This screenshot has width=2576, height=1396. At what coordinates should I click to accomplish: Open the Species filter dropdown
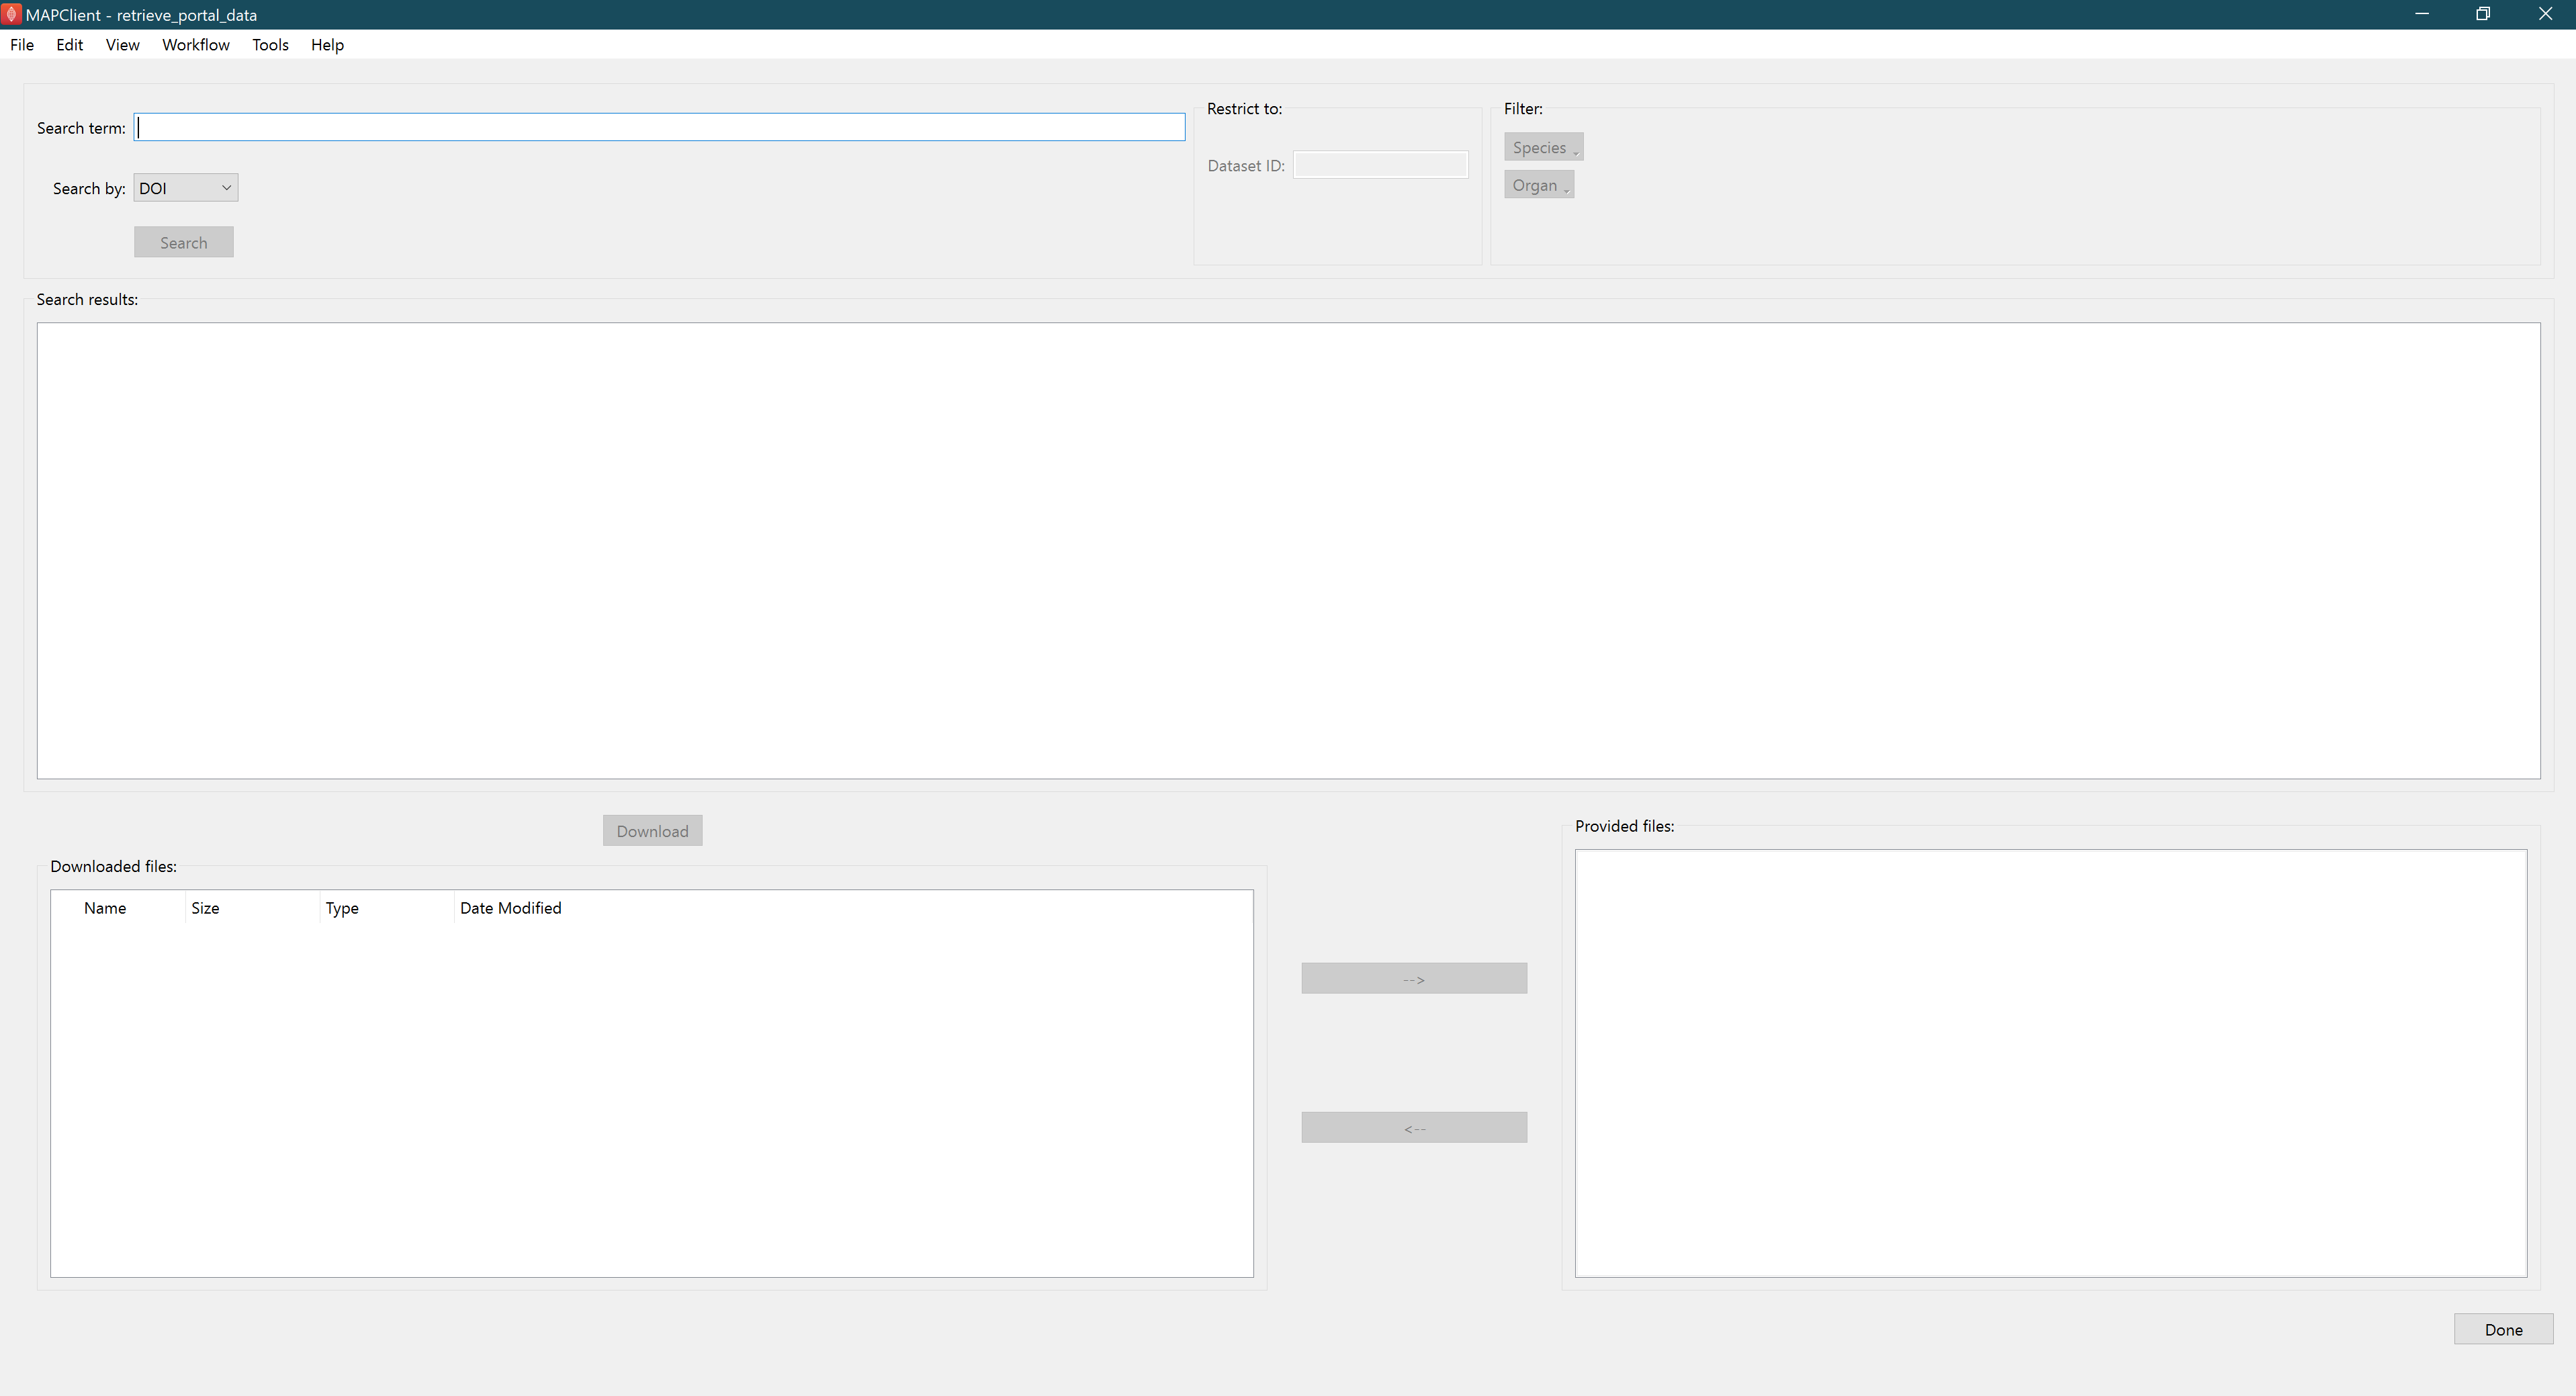point(1544,147)
